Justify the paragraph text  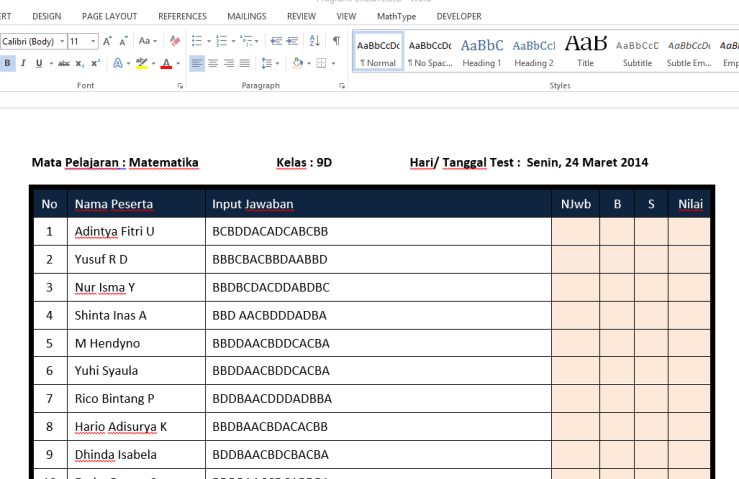(x=245, y=63)
